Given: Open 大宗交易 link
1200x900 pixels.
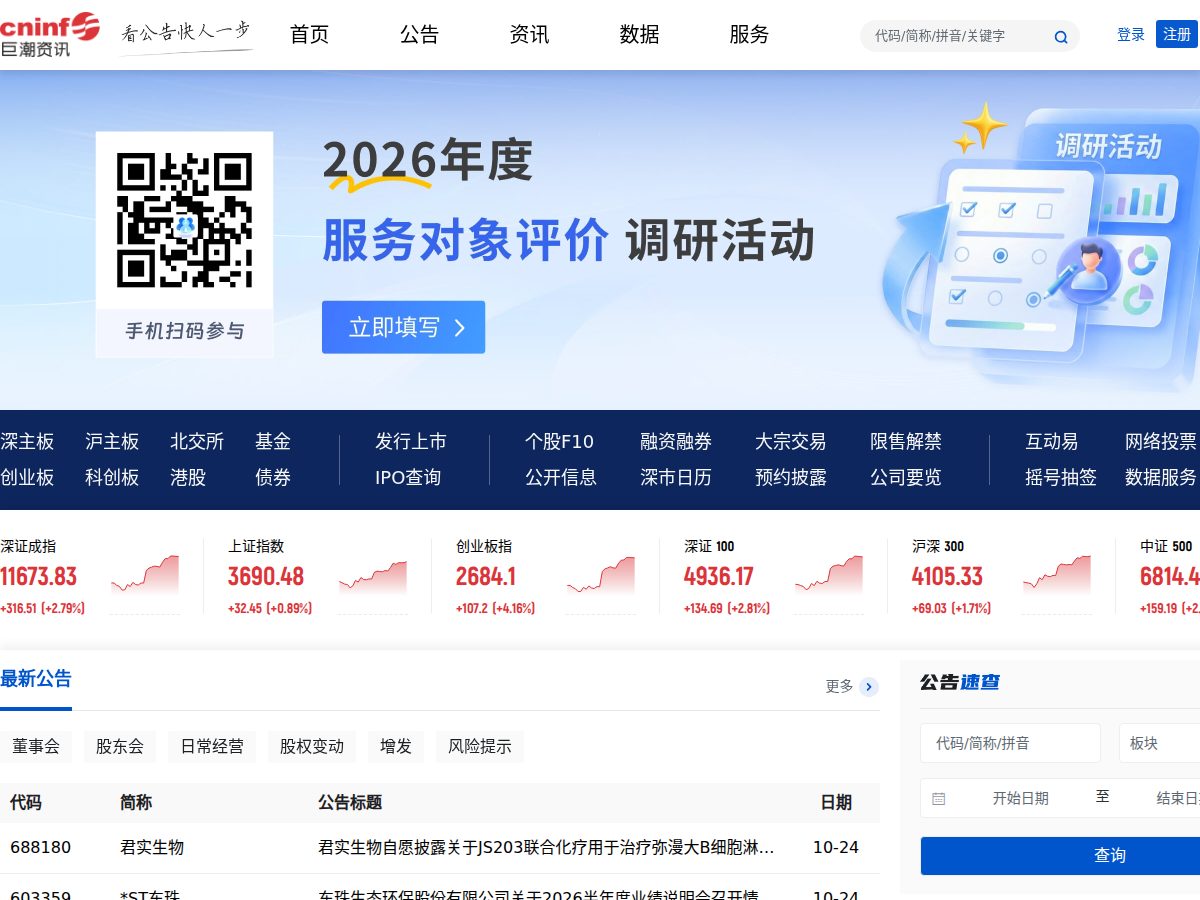Looking at the screenshot, I should [x=791, y=441].
